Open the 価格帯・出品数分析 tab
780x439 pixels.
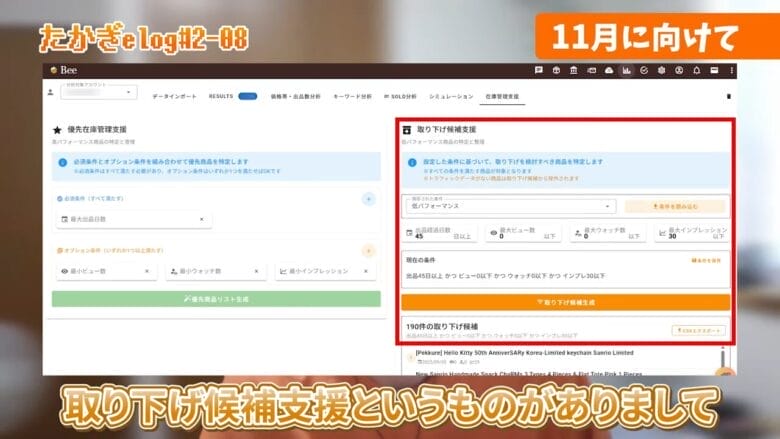tap(295, 96)
